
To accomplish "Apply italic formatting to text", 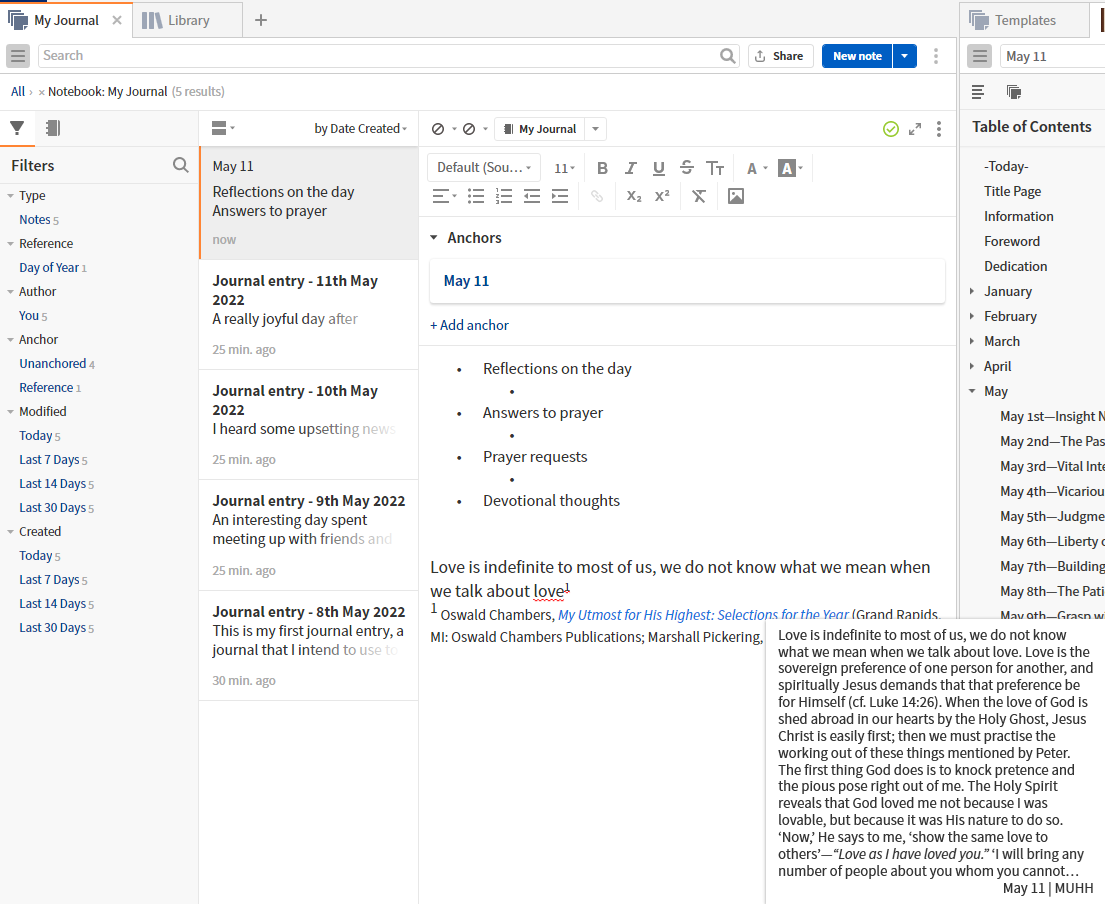I will pyautogui.click(x=630, y=168).
